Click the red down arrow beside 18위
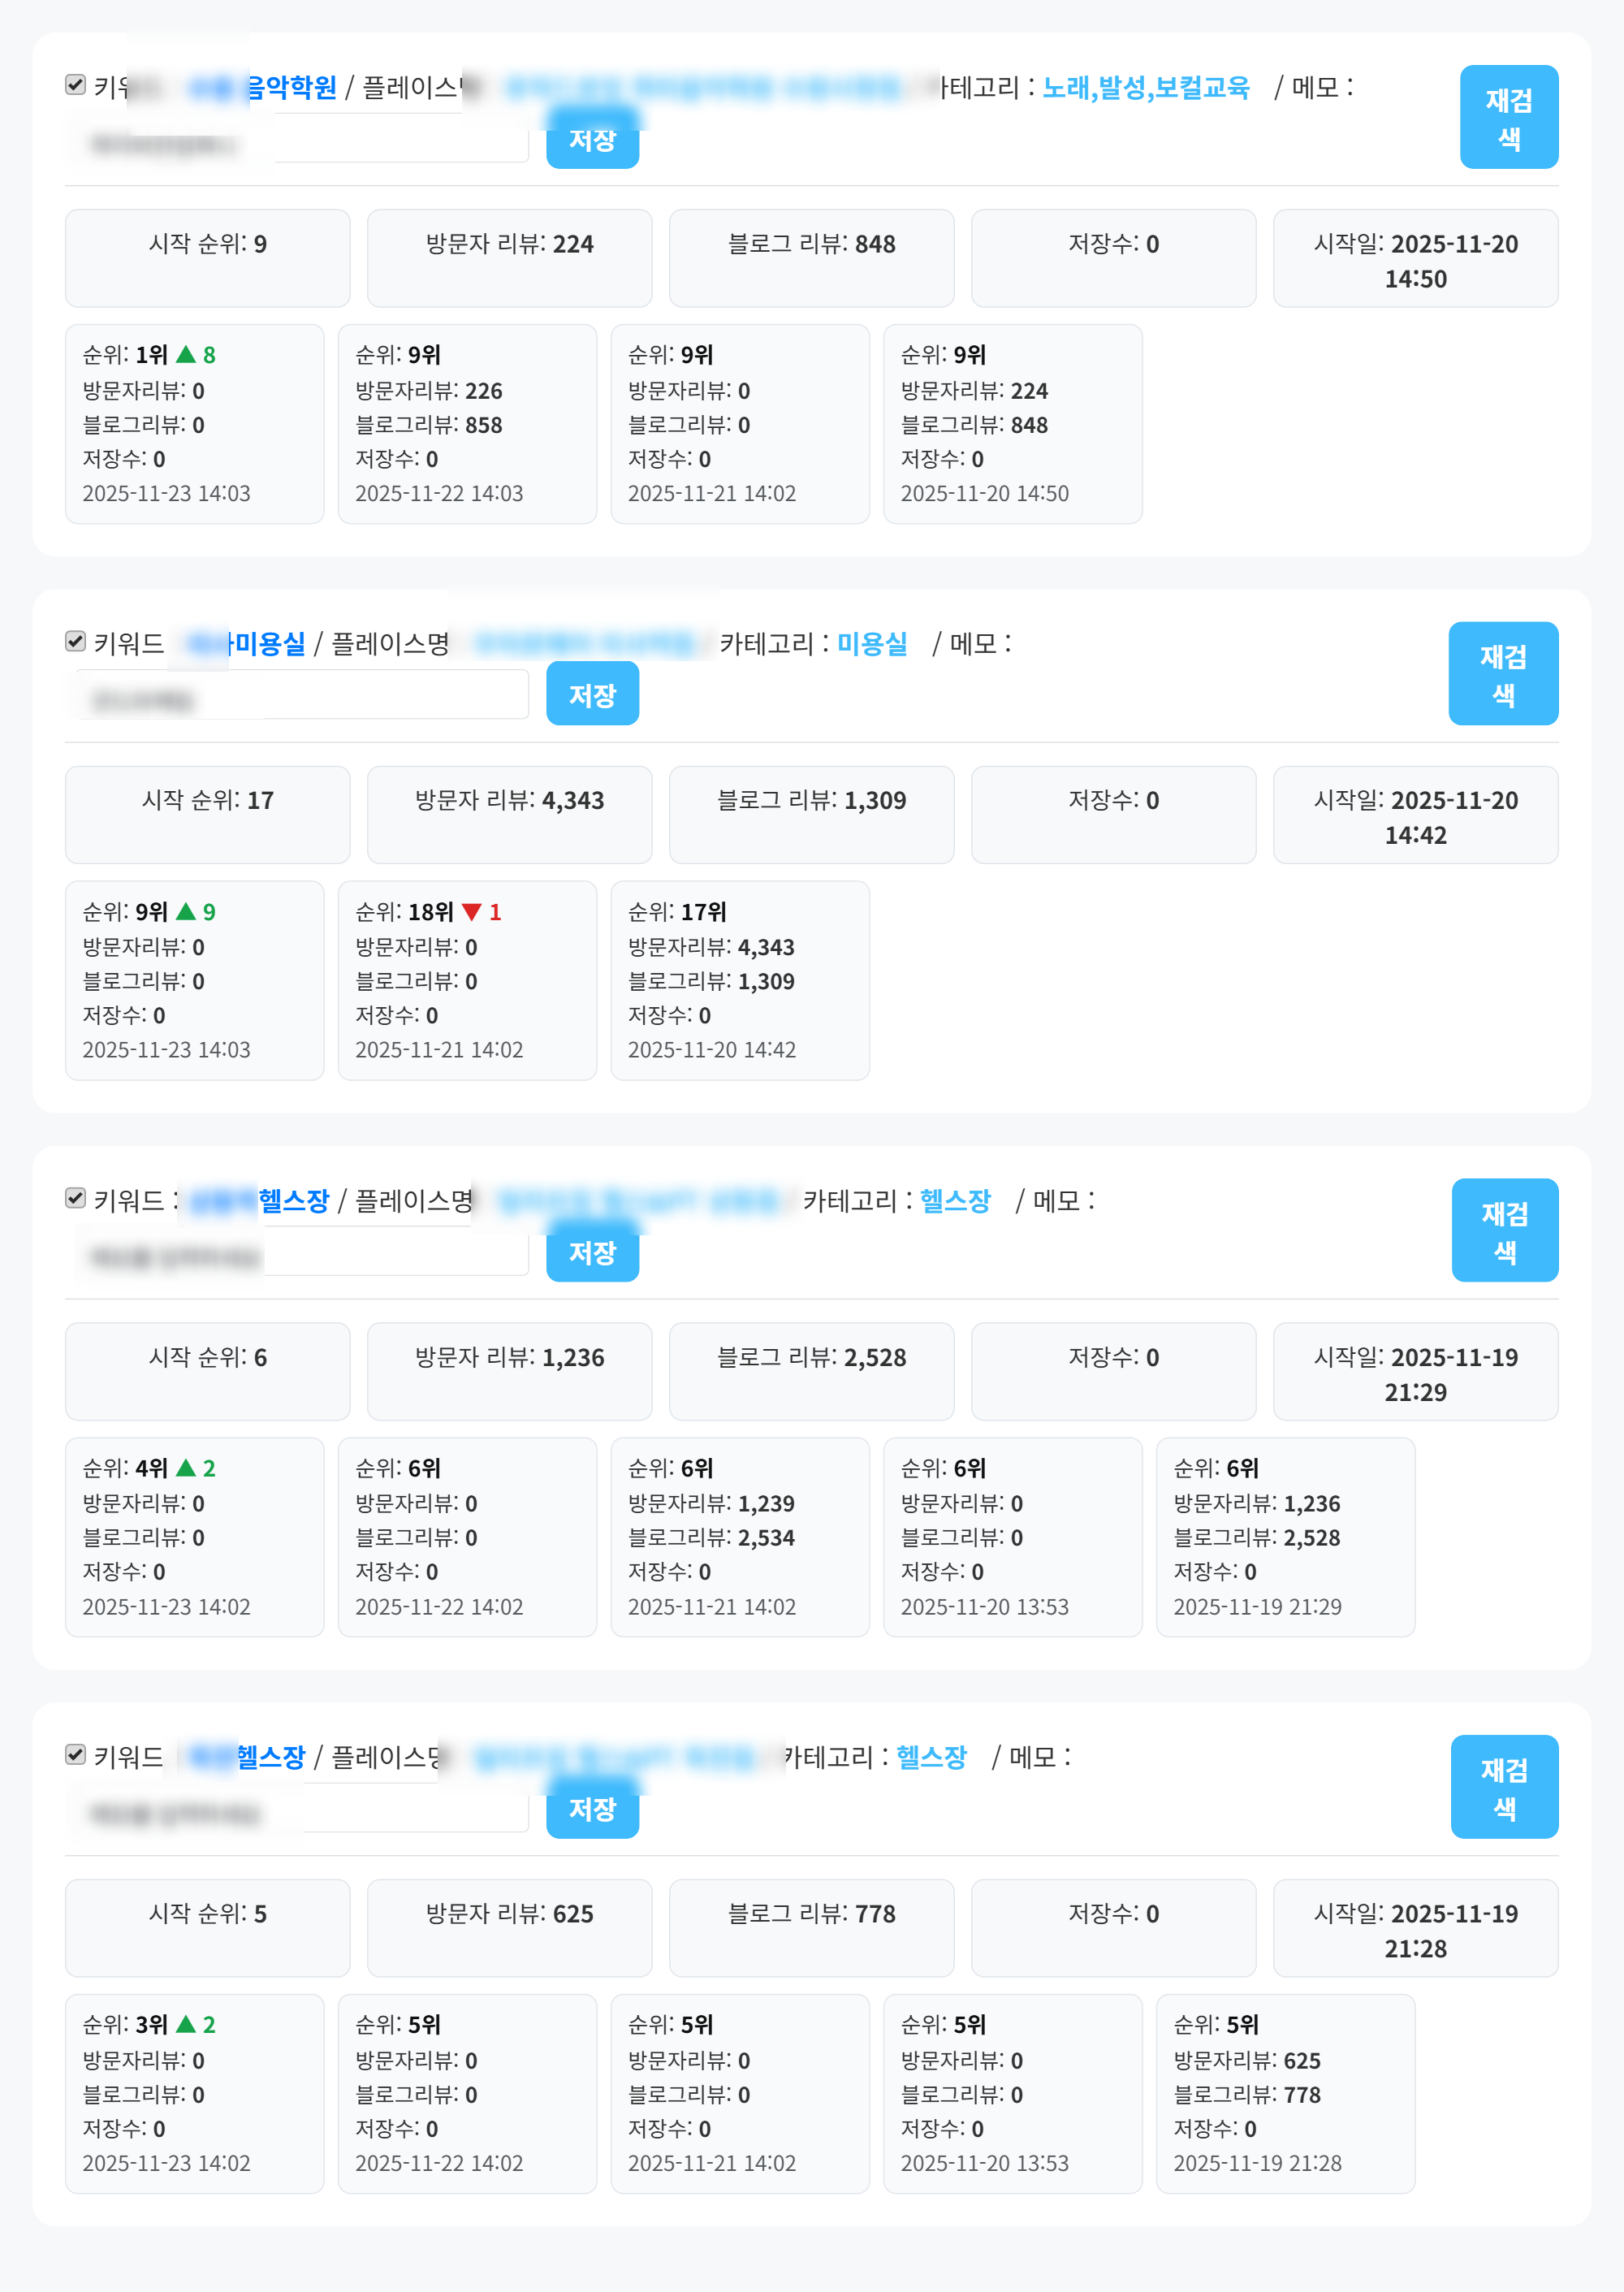Screen dimensions: 1624x2292 click(471, 912)
